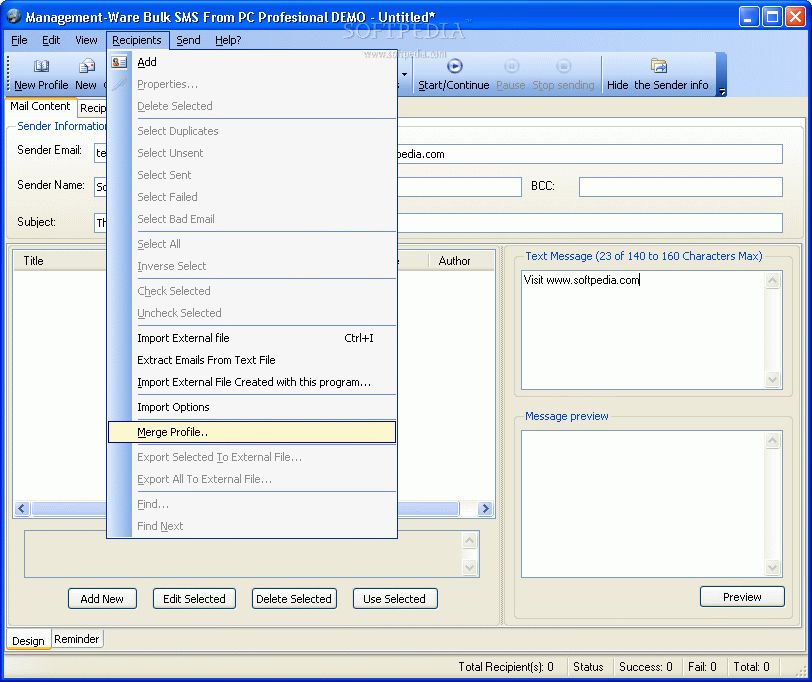812x682 pixels.
Task: Click the Add New button
Action: pyautogui.click(x=102, y=599)
